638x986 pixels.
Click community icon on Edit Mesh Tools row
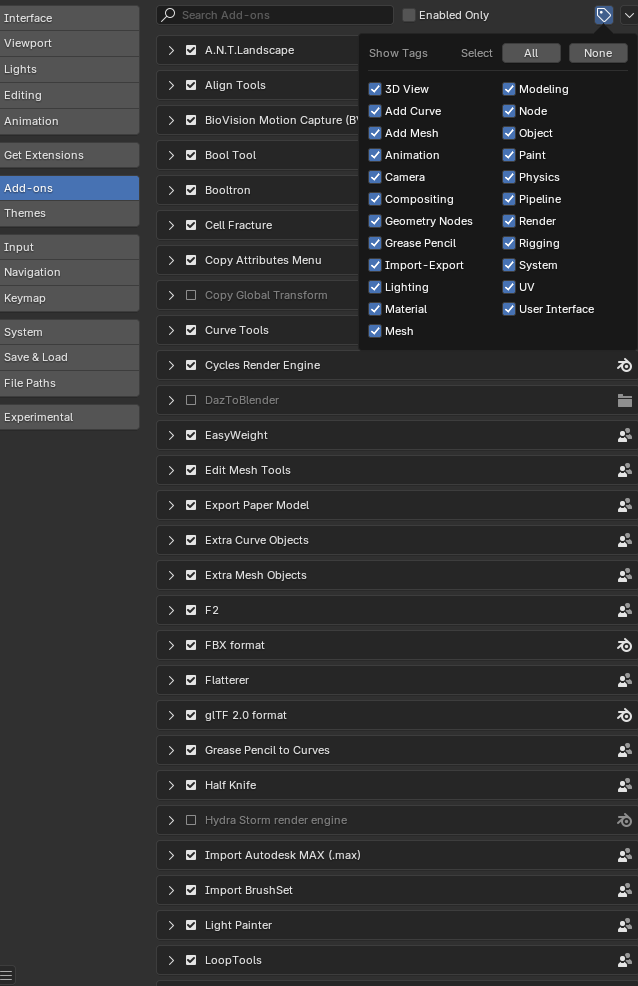tap(624, 470)
